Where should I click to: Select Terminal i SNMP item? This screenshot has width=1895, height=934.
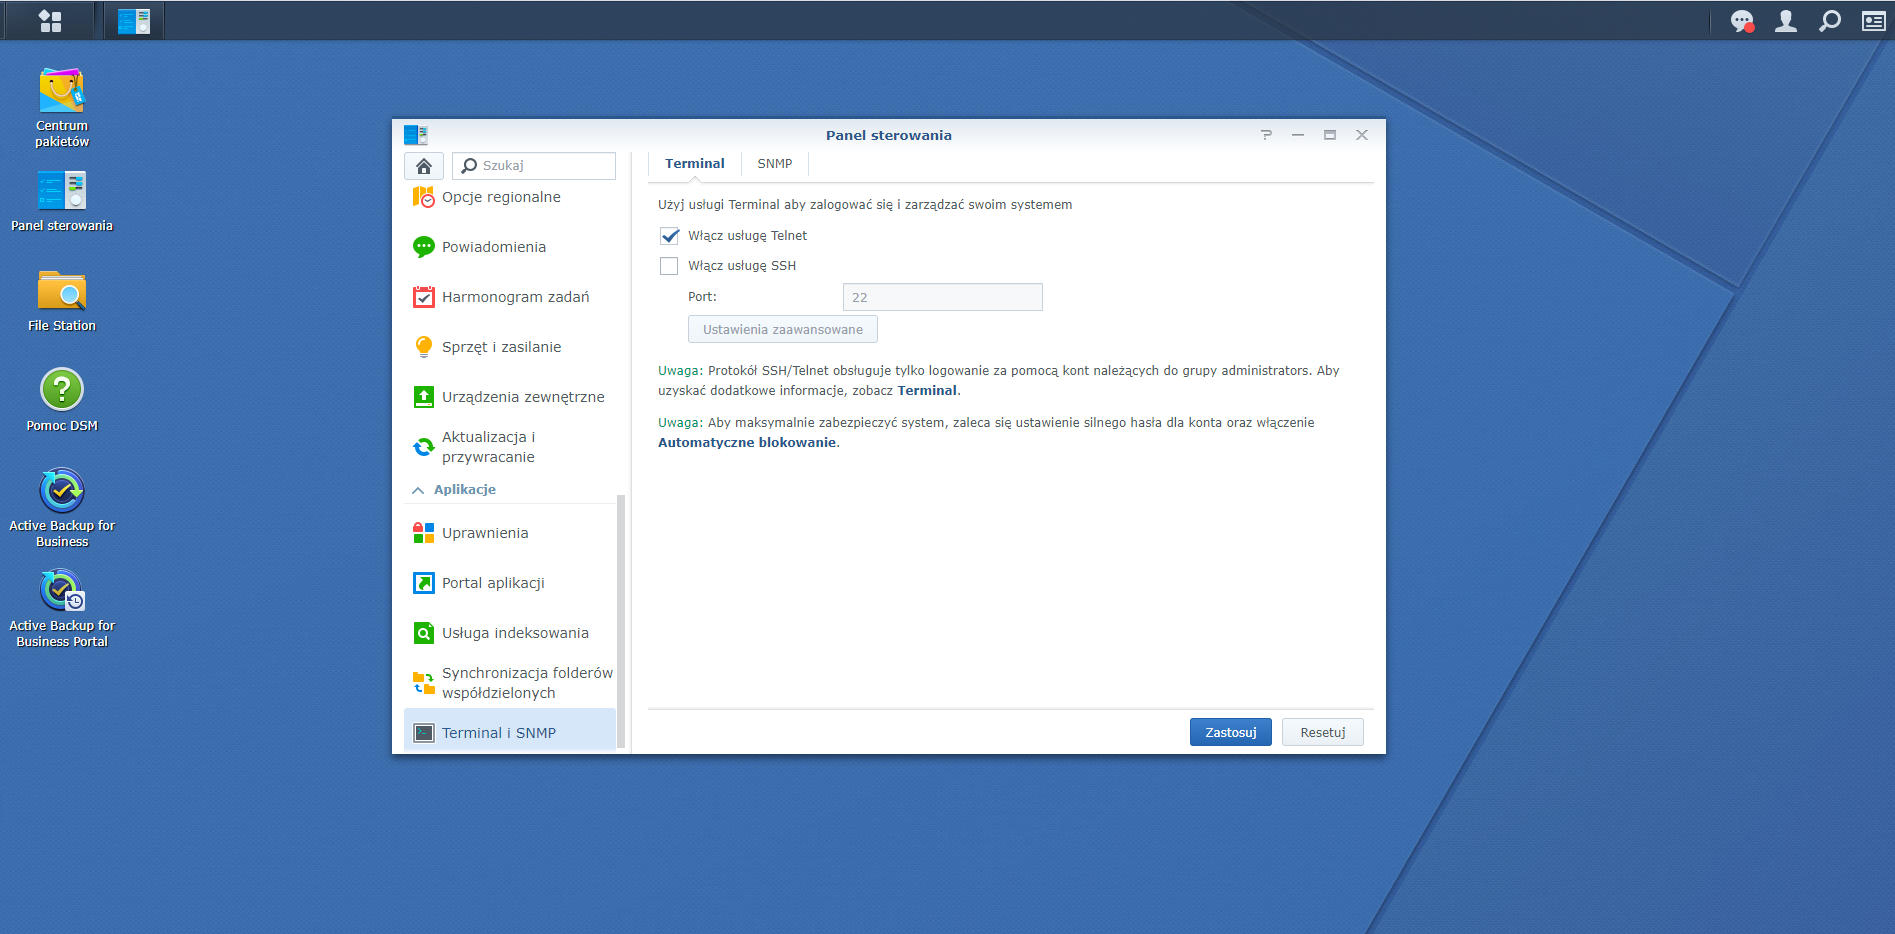pos(510,733)
